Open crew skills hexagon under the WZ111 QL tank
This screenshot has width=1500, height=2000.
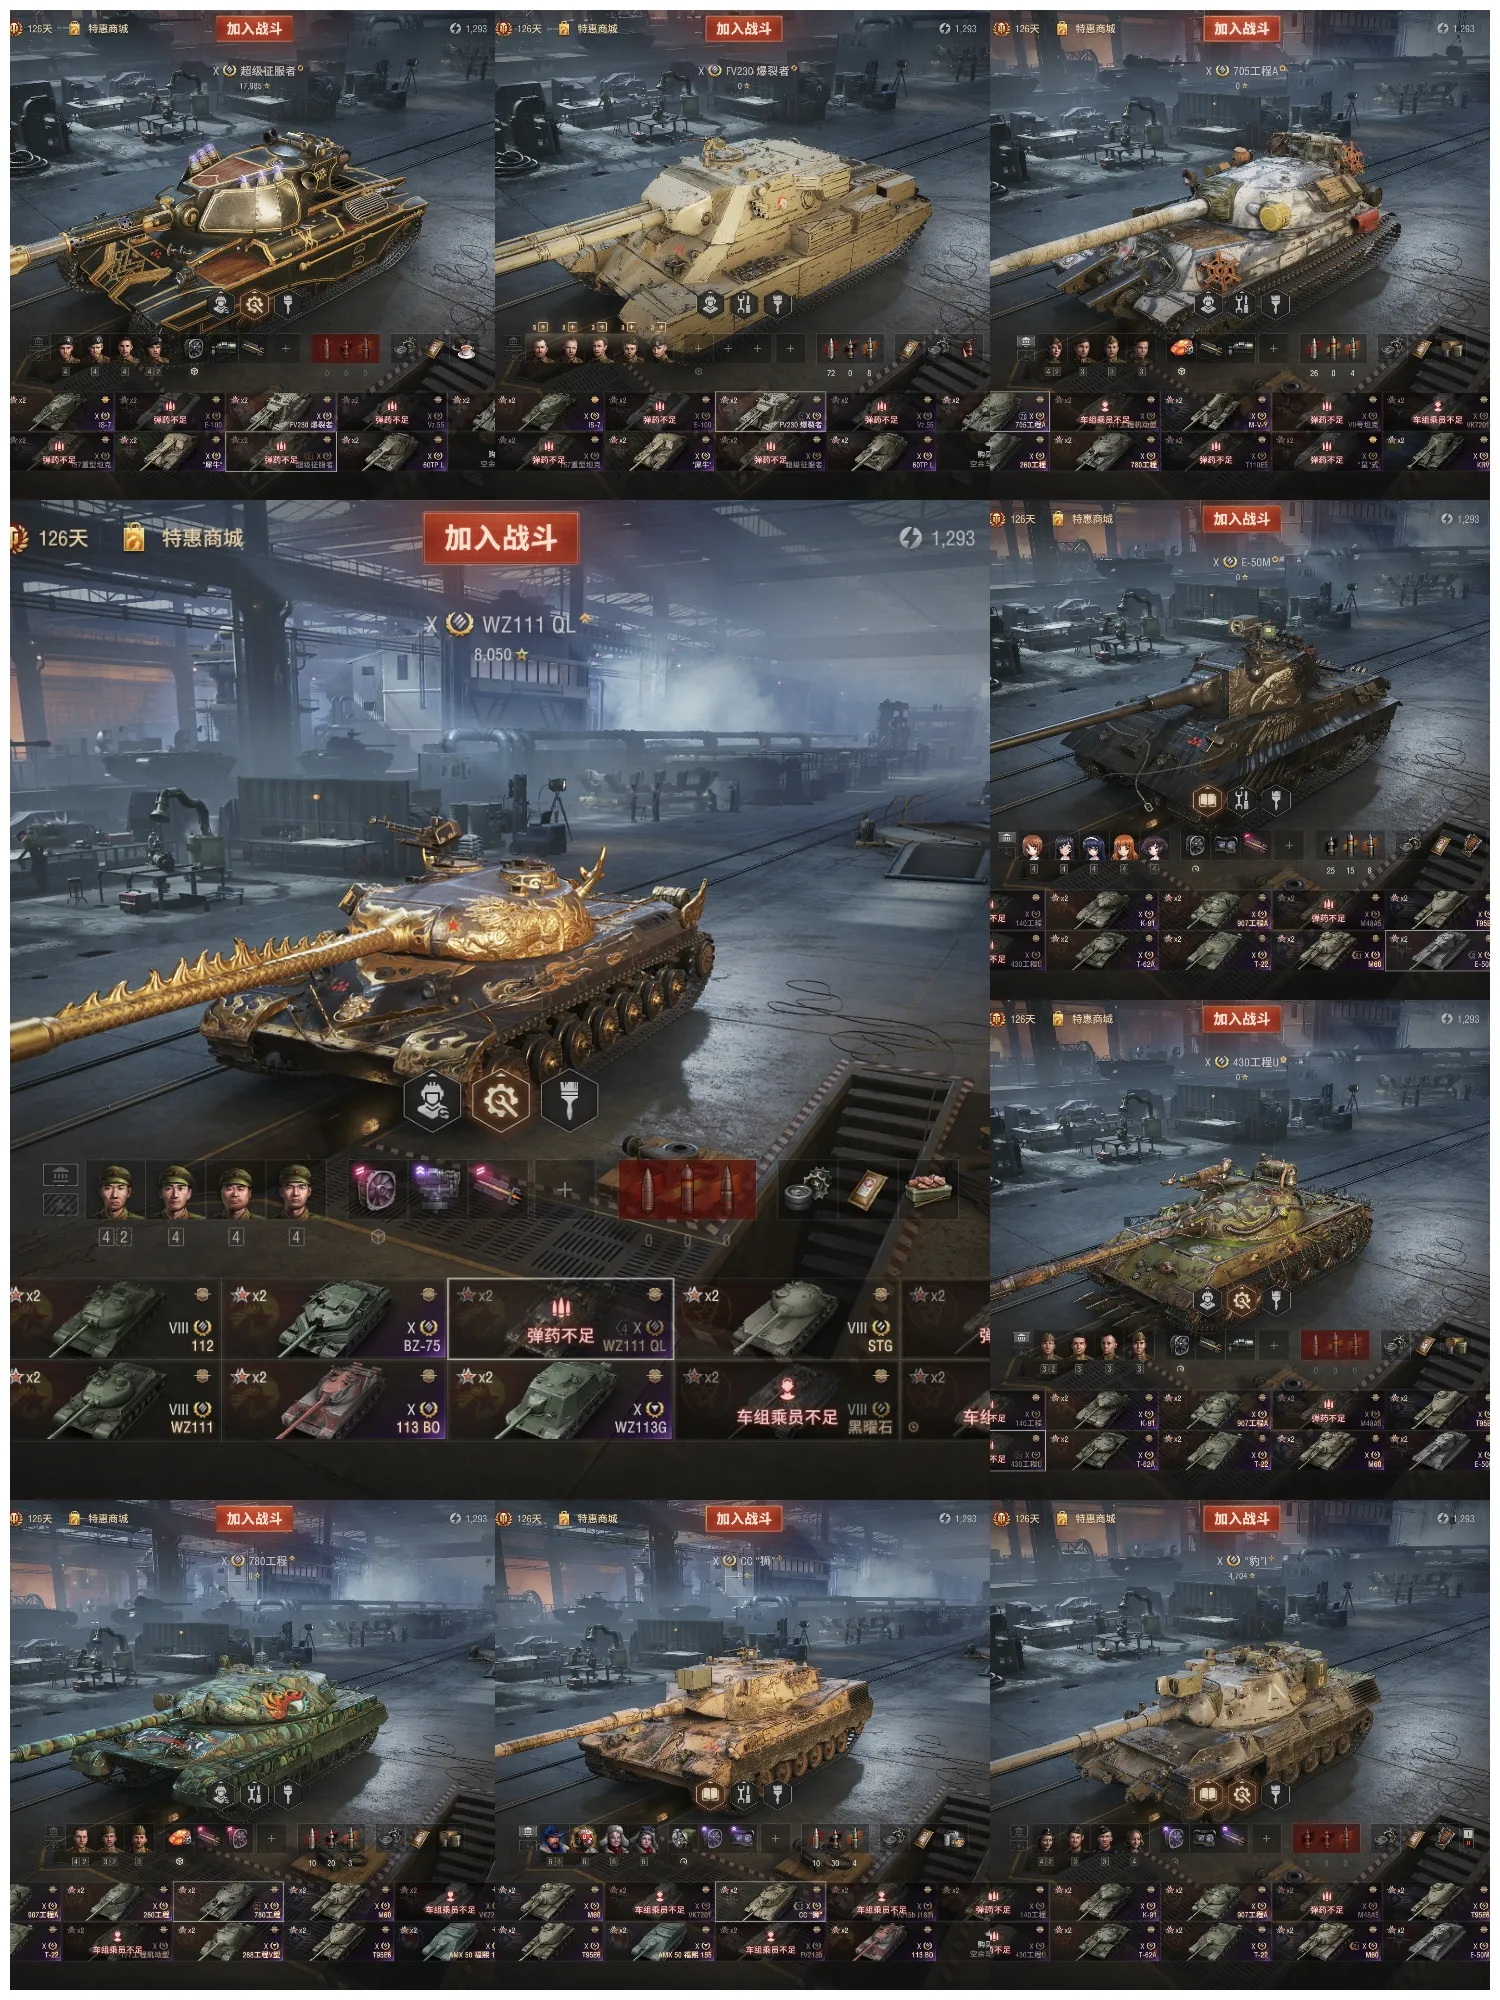click(432, 1101)
